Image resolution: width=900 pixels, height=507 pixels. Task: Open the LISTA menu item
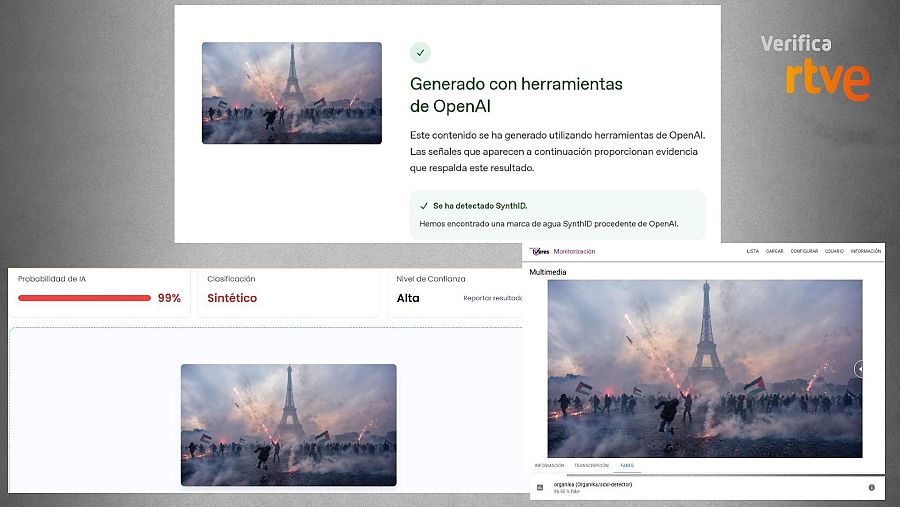pos(752,251)
